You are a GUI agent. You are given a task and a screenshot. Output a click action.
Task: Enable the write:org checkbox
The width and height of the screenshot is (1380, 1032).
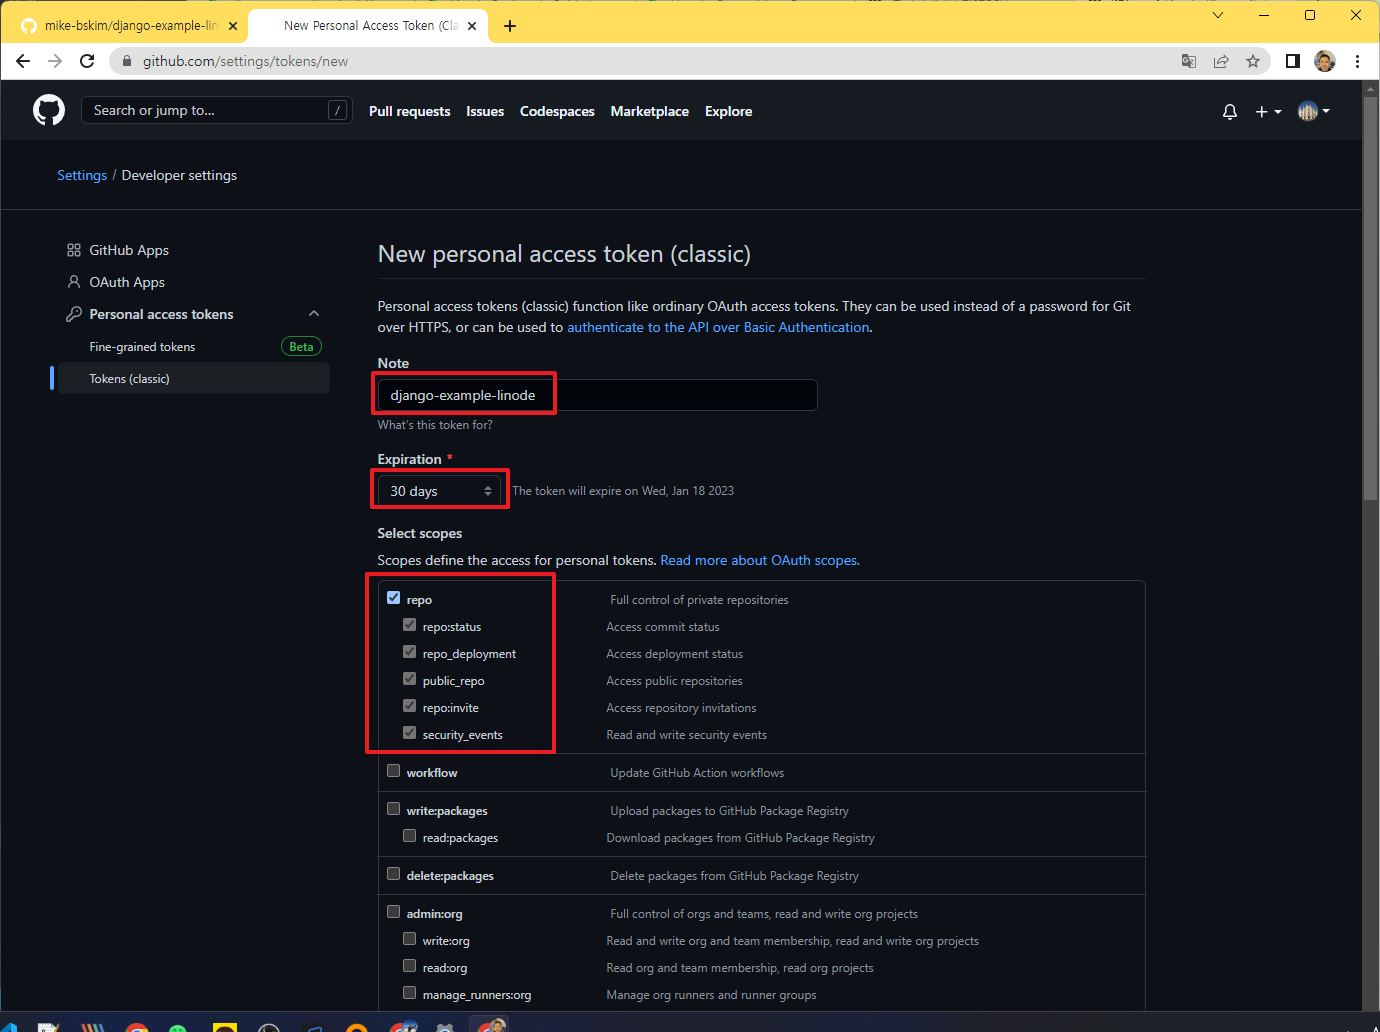(x=409, y=939)
